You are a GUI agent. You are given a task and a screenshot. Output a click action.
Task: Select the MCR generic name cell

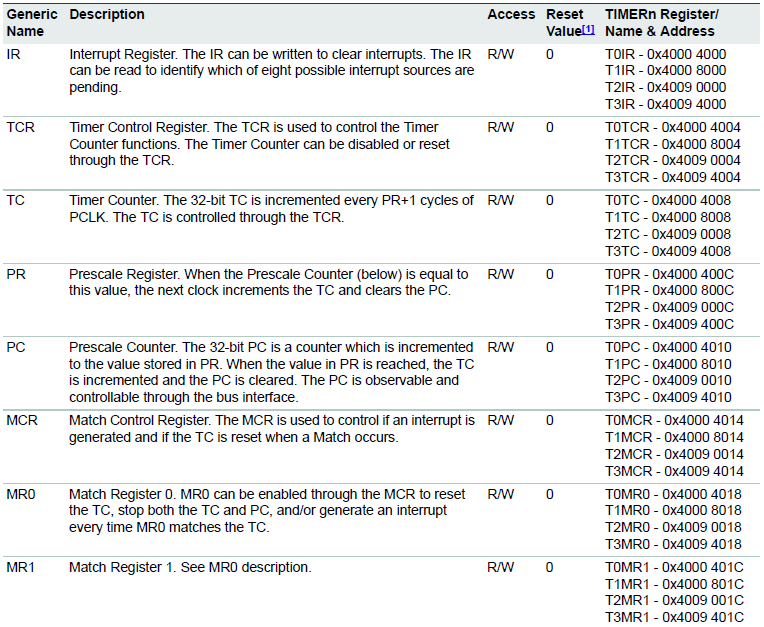coord(22,421)
